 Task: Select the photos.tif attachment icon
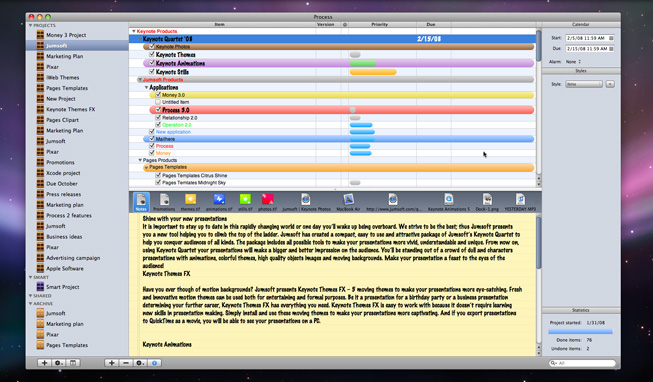click(x=267, y=202)
